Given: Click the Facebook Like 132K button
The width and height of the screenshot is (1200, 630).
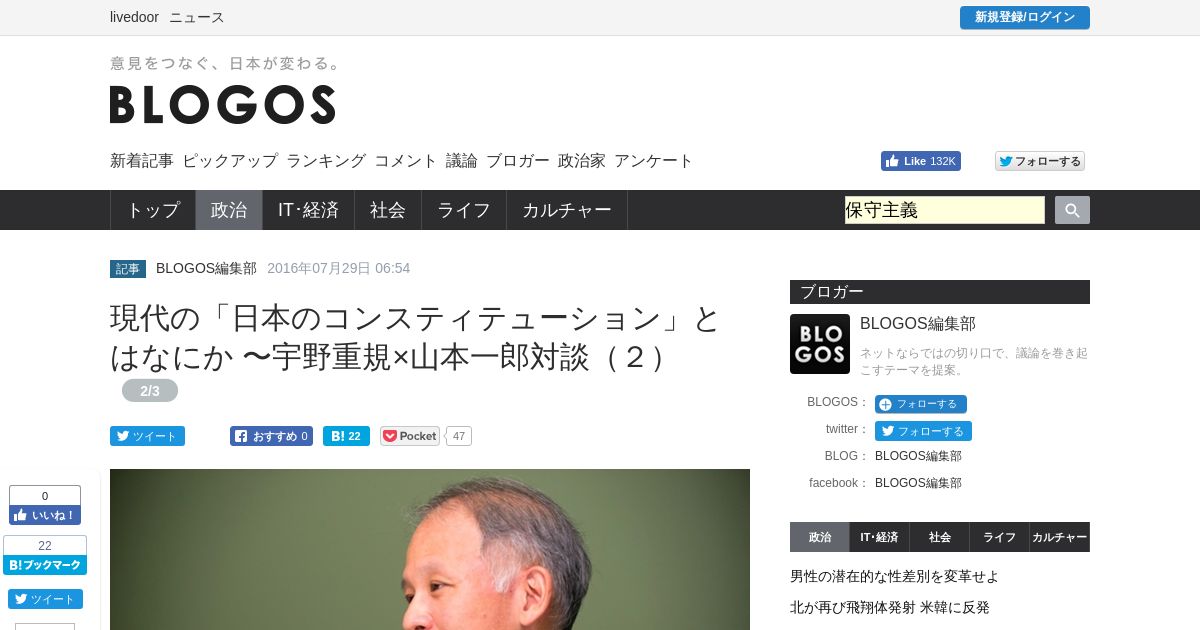Looking at the screenshot, I should (x=920, y=161).
